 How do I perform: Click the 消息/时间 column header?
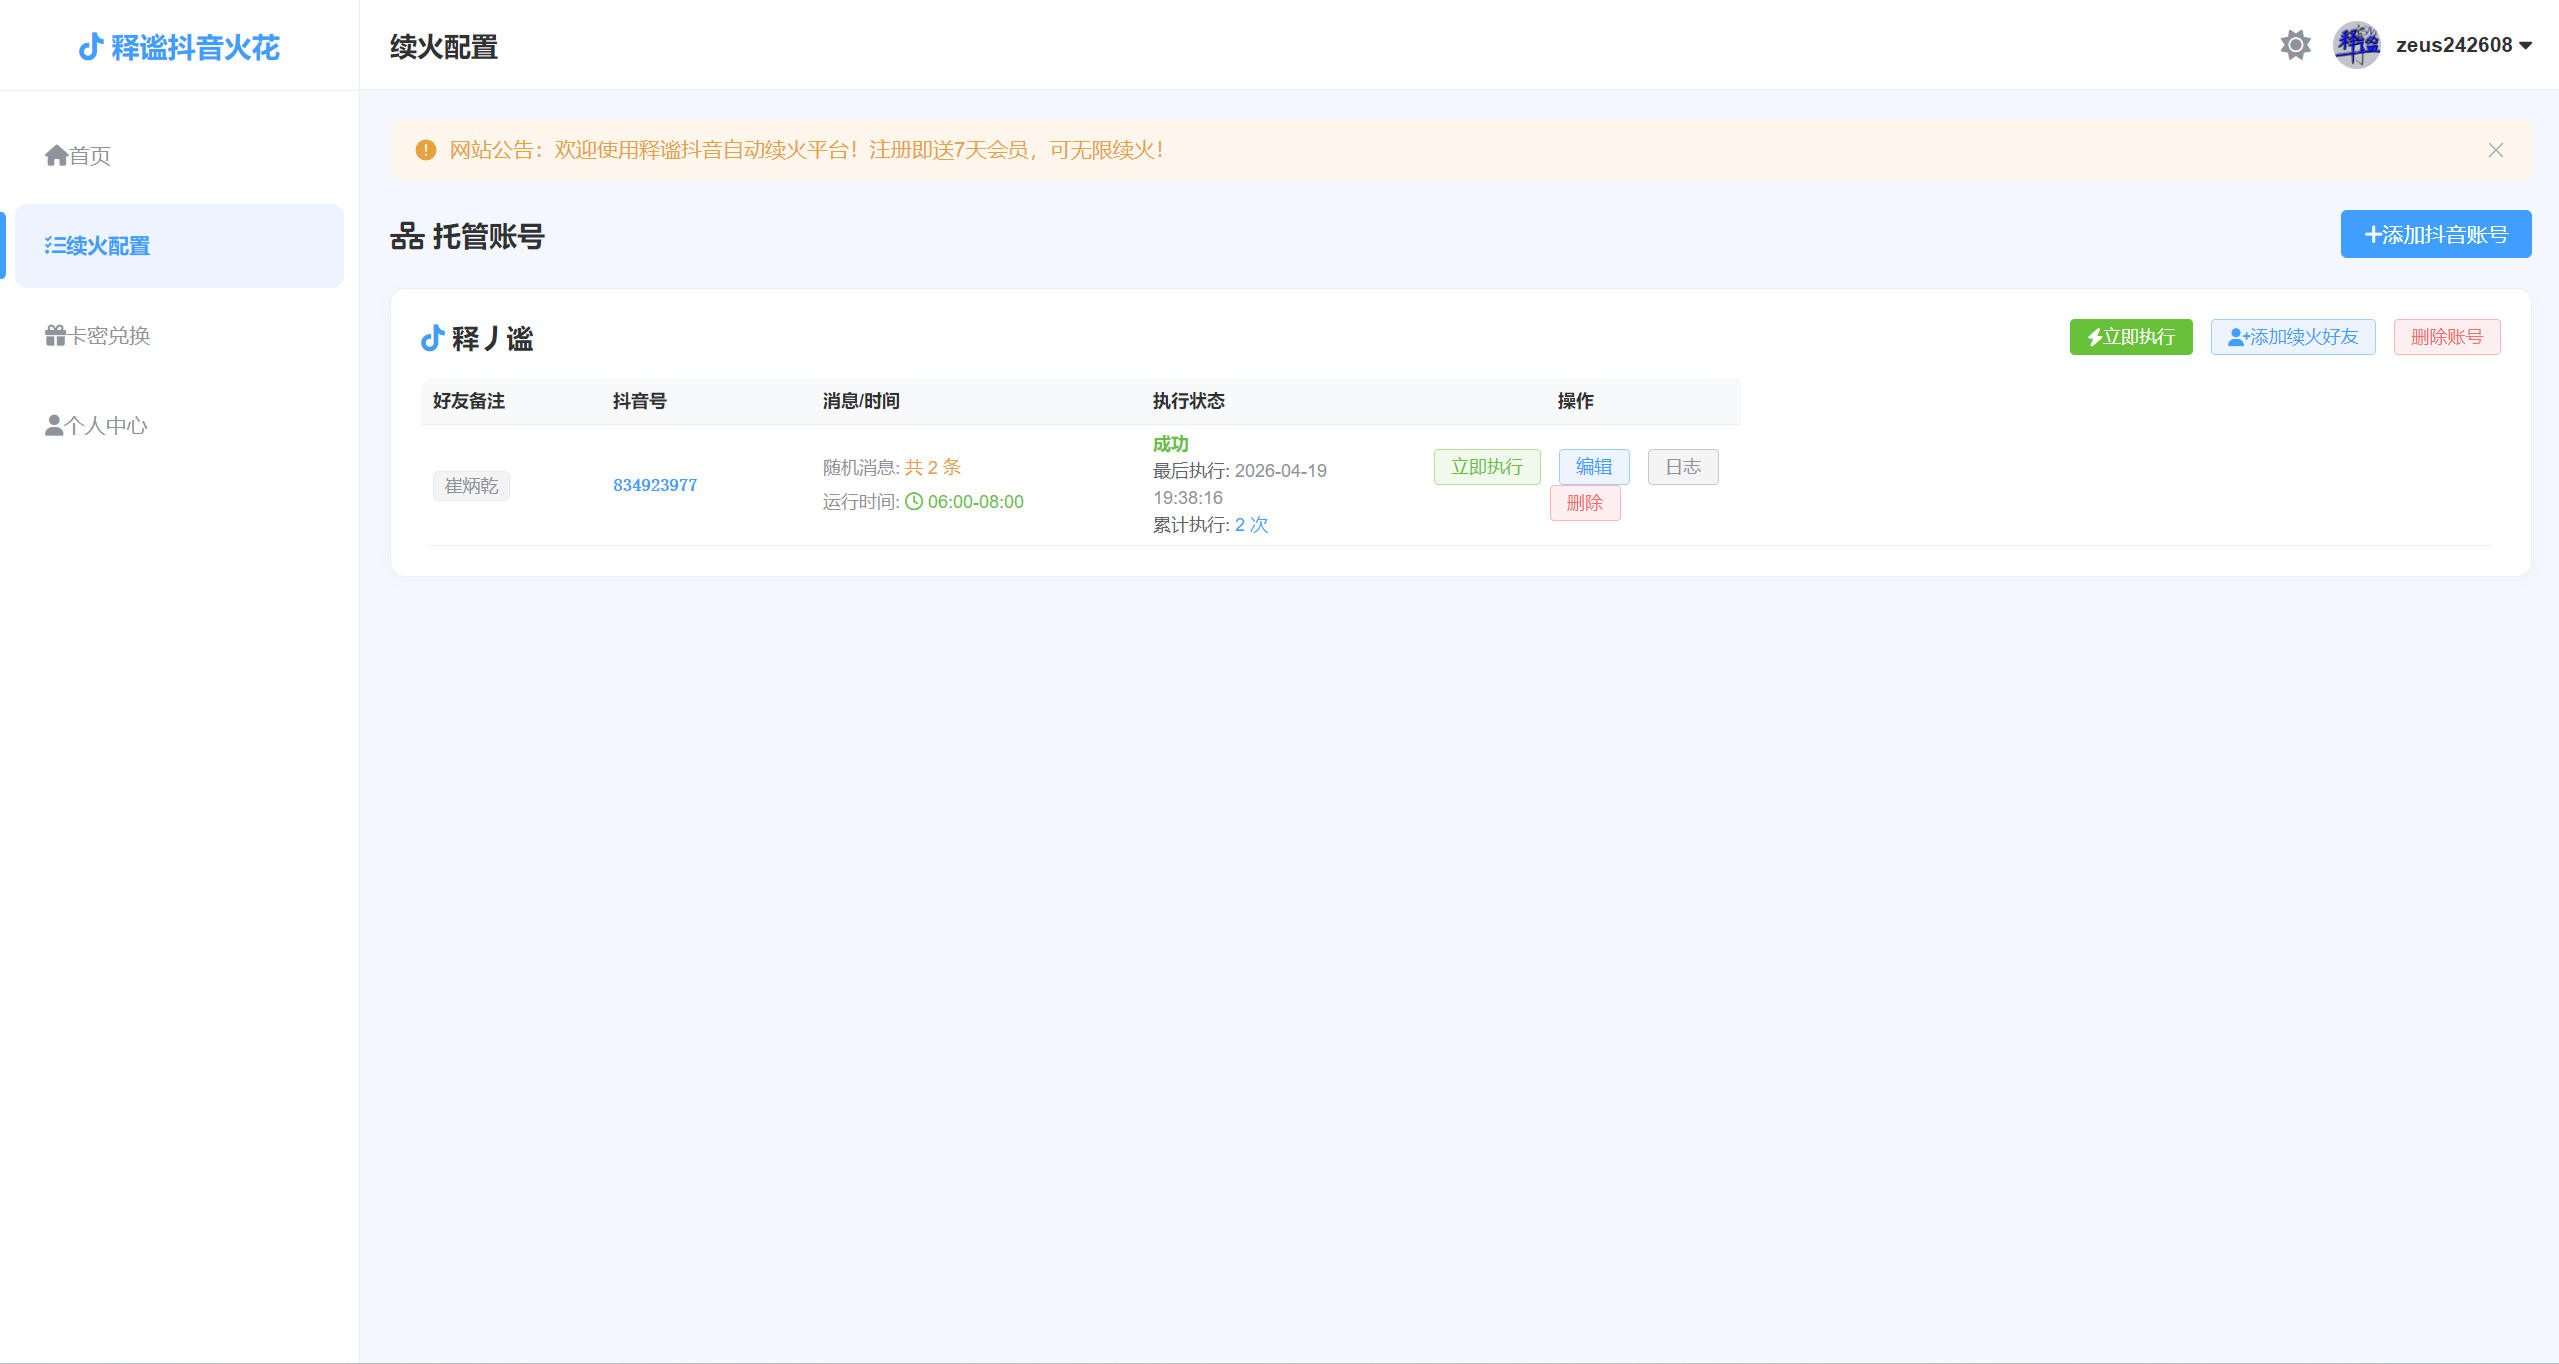click(x=860, y=401)
